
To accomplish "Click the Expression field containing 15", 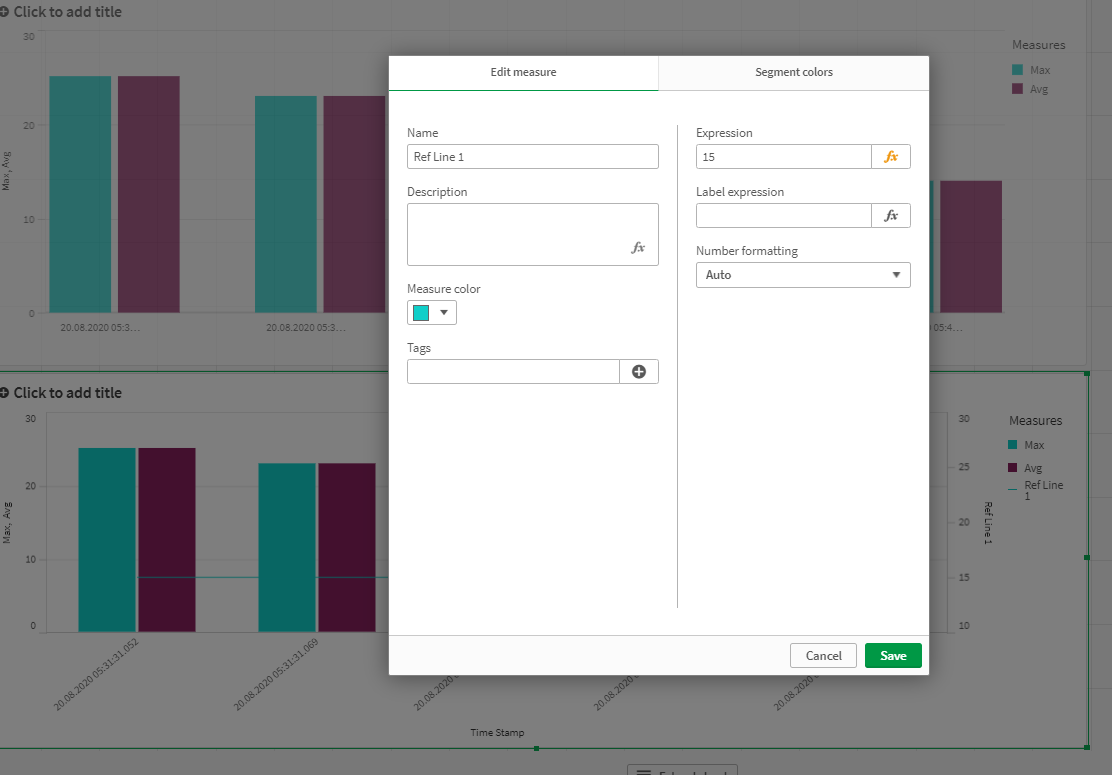I will pyautogui.click(x=783, y=156).
